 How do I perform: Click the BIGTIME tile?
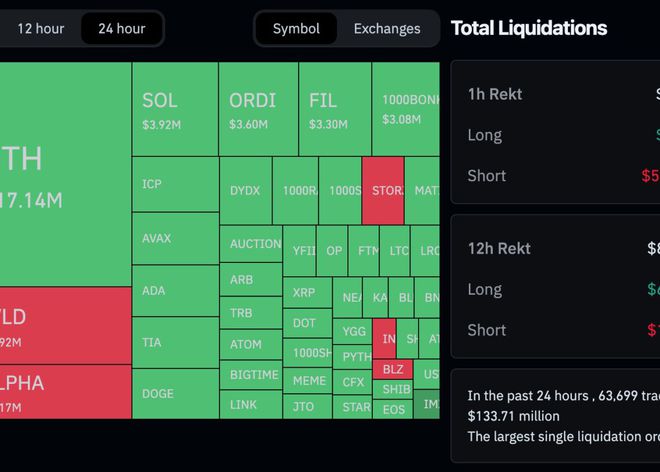pos(251,375)
